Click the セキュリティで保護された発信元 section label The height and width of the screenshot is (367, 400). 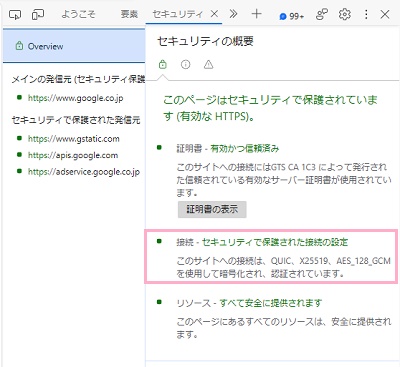[76, 120]
